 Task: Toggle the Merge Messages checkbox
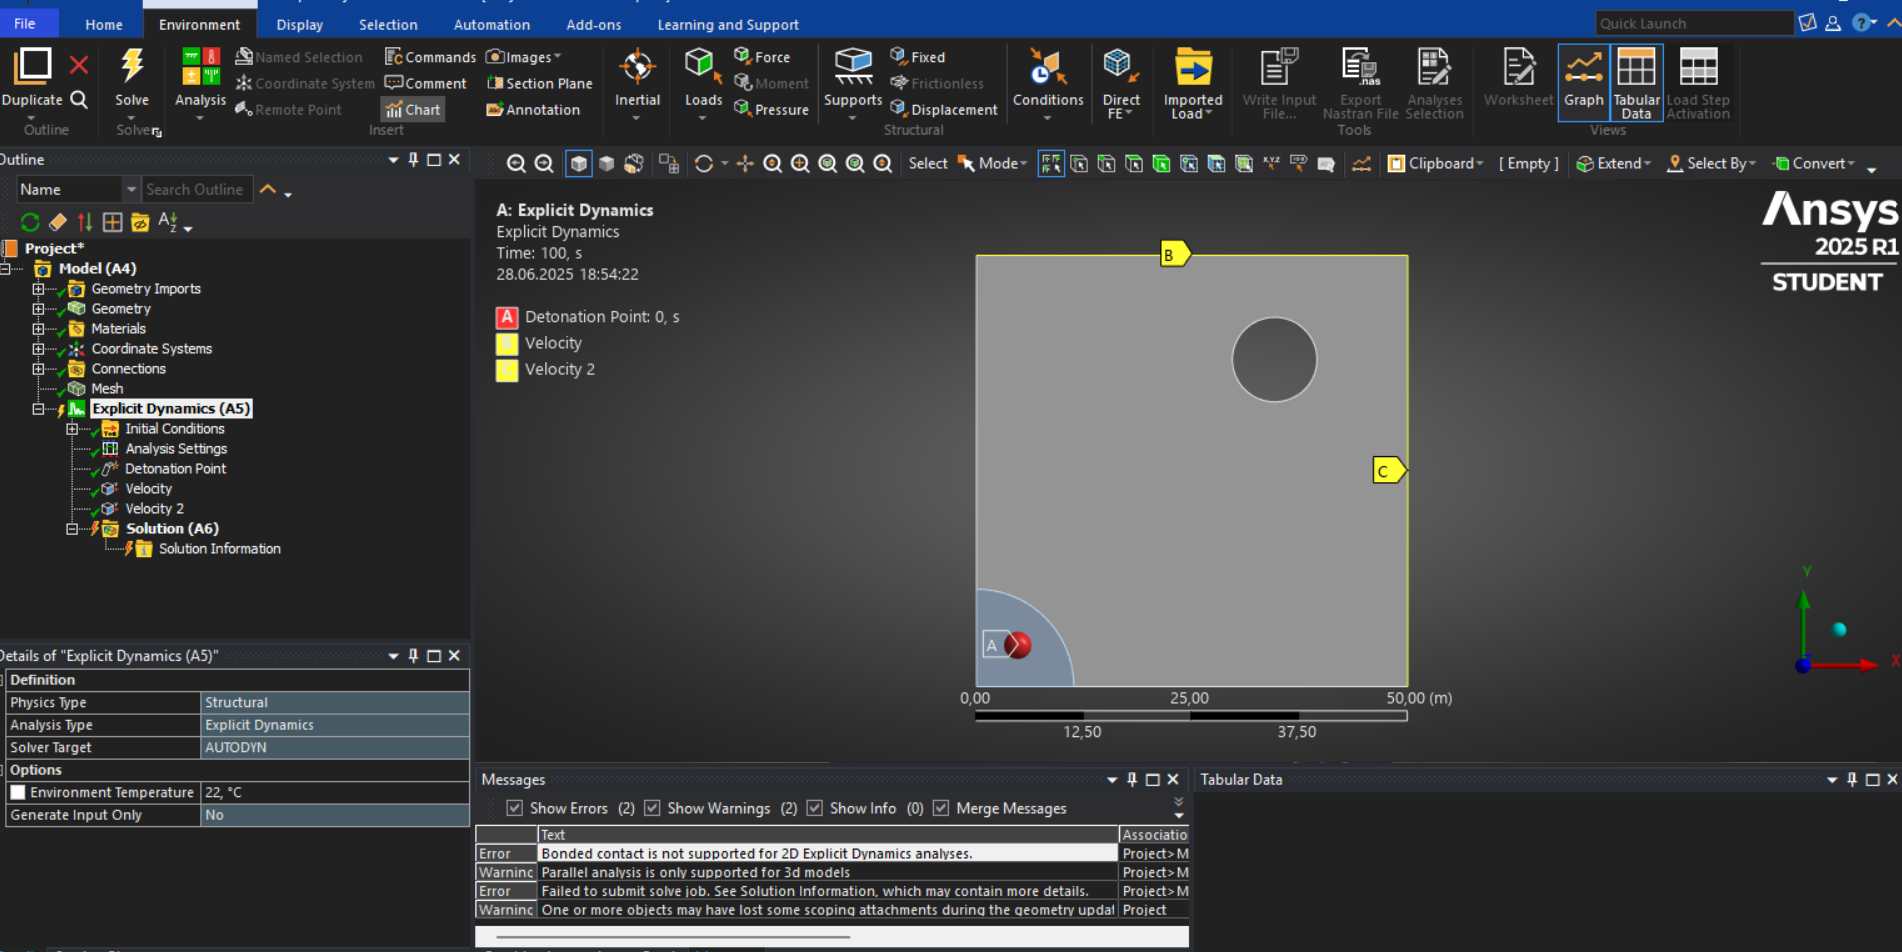pos(940,808)
